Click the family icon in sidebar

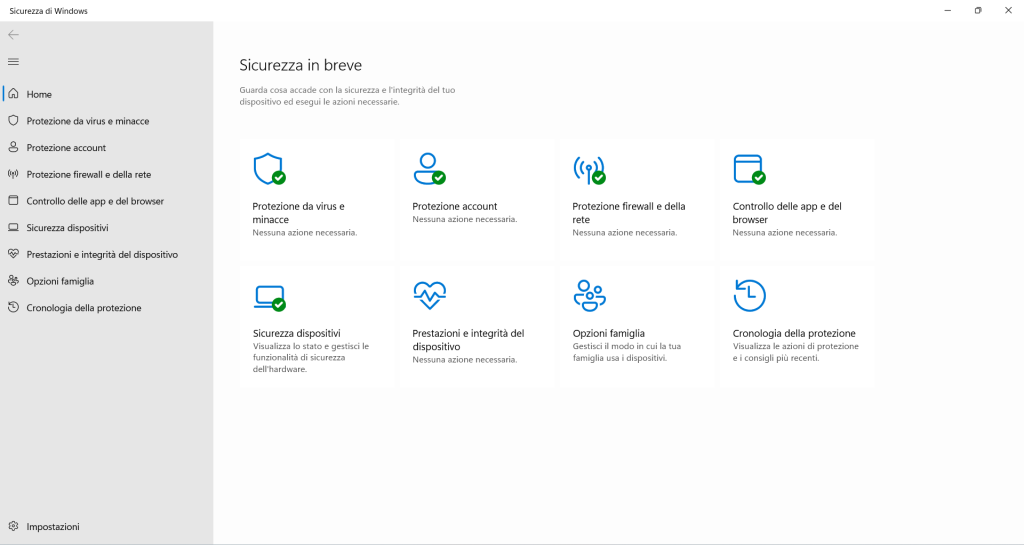click(13, 281)
